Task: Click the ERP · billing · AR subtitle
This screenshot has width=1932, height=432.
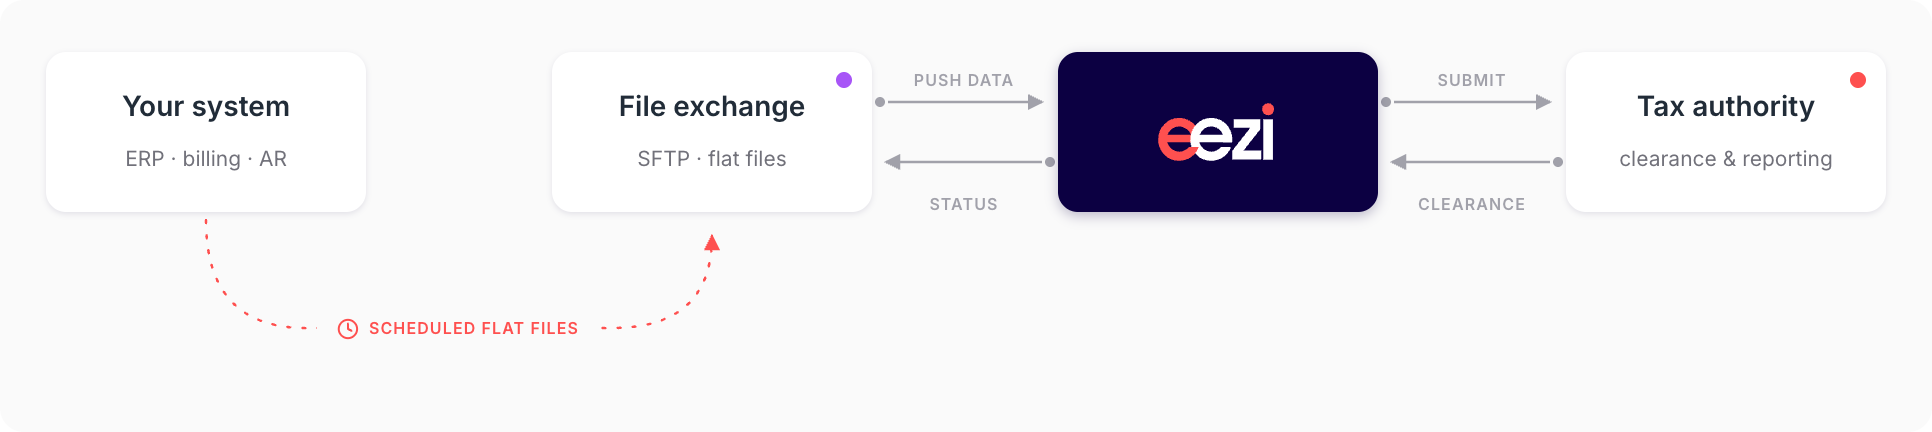Action: [206, 159]
